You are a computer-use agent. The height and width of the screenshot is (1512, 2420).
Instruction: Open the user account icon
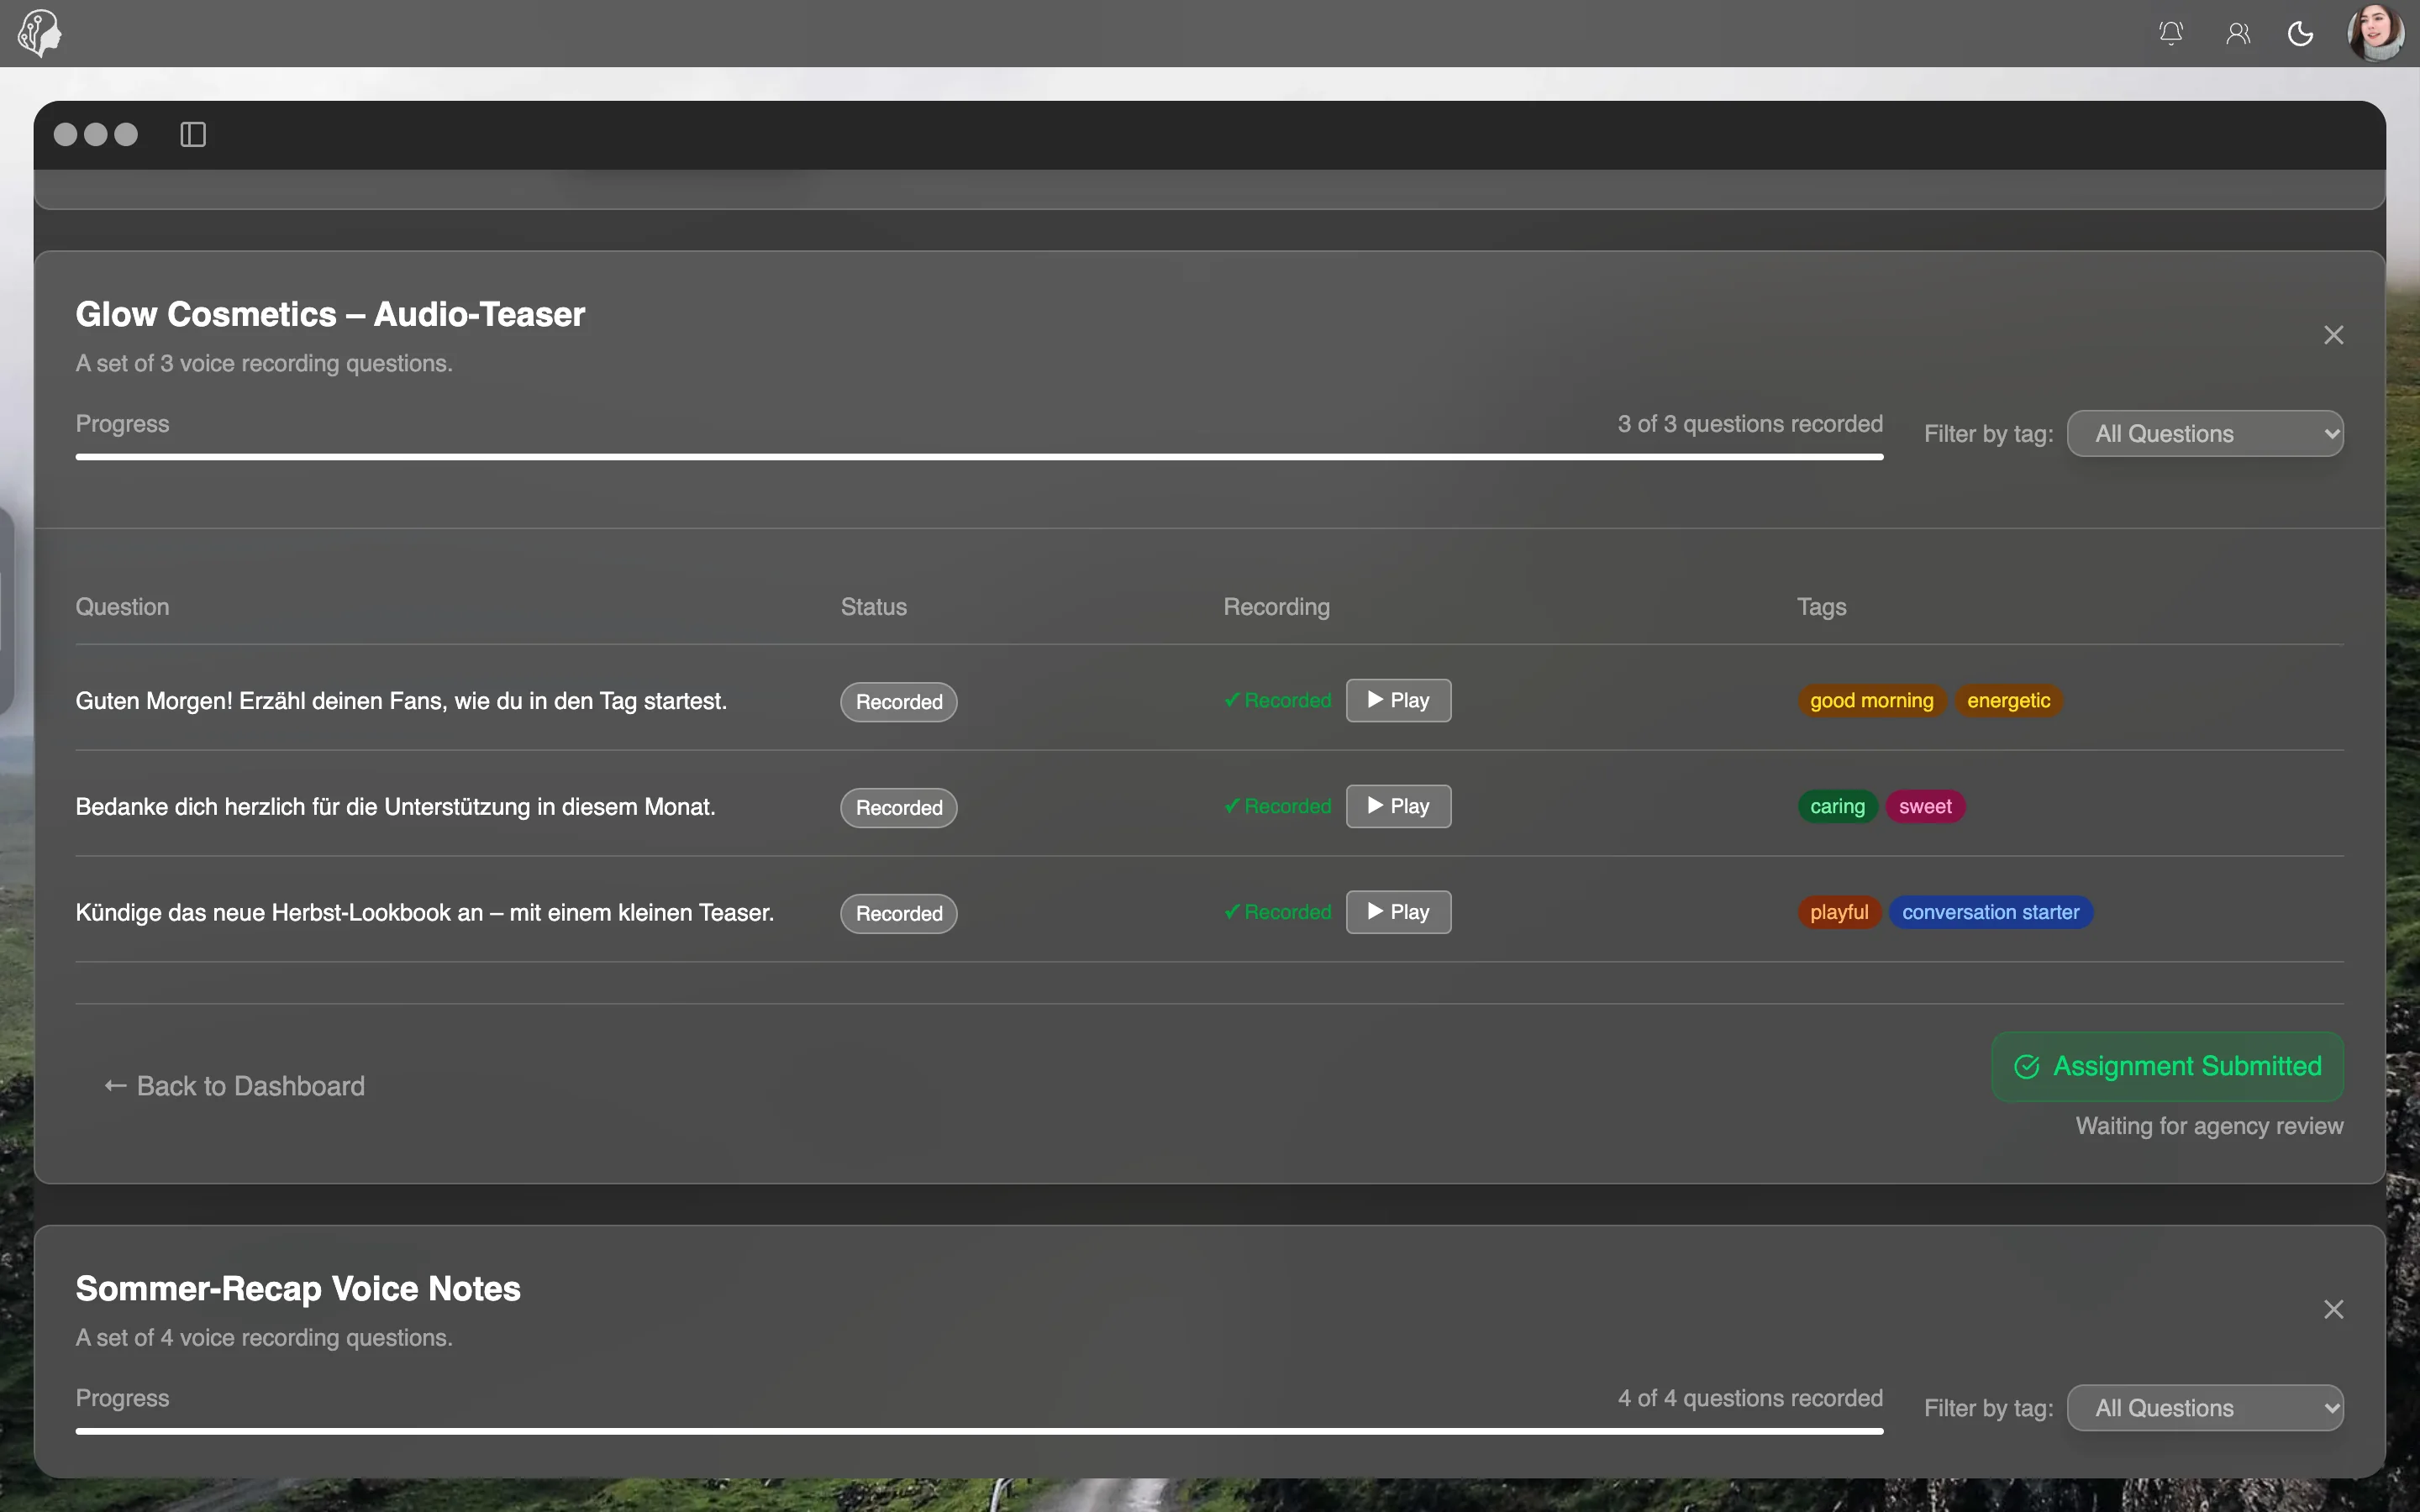point(2238,34)
